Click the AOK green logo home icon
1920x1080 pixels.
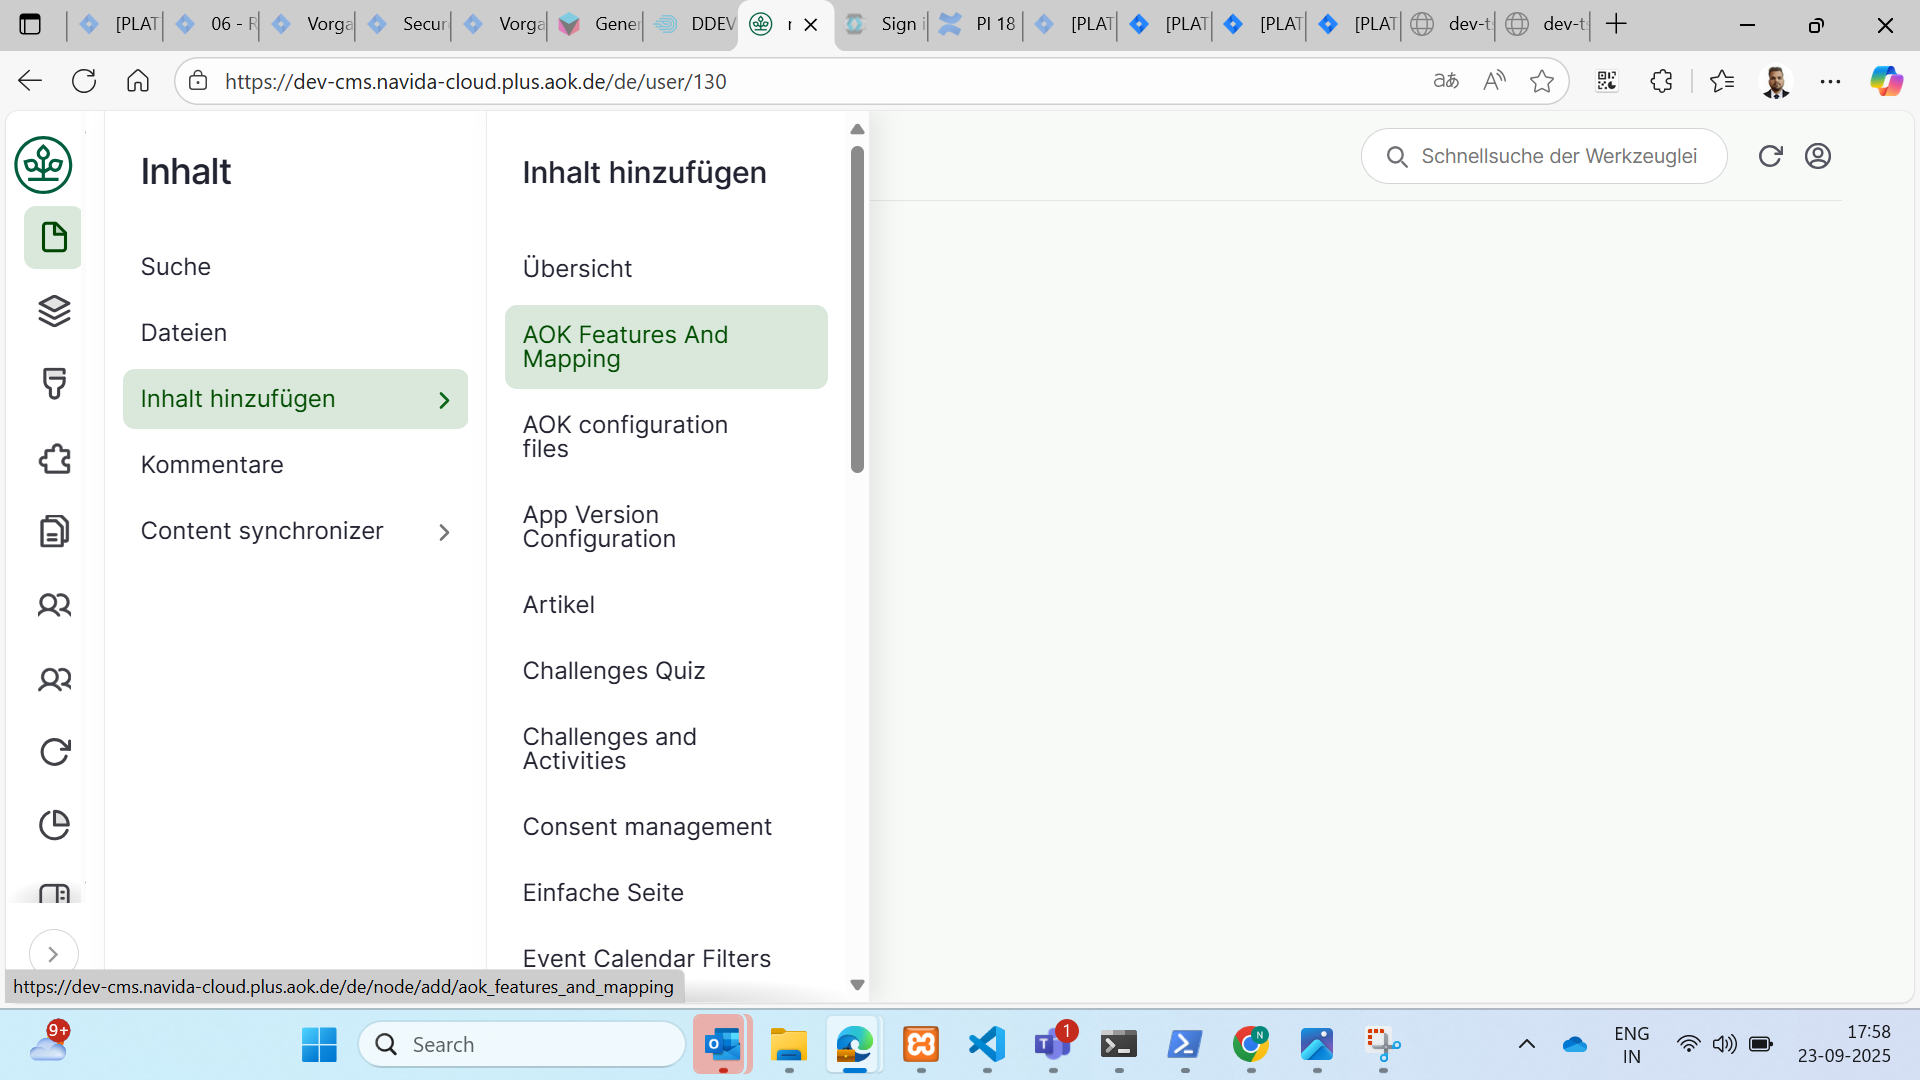point(43,165)
